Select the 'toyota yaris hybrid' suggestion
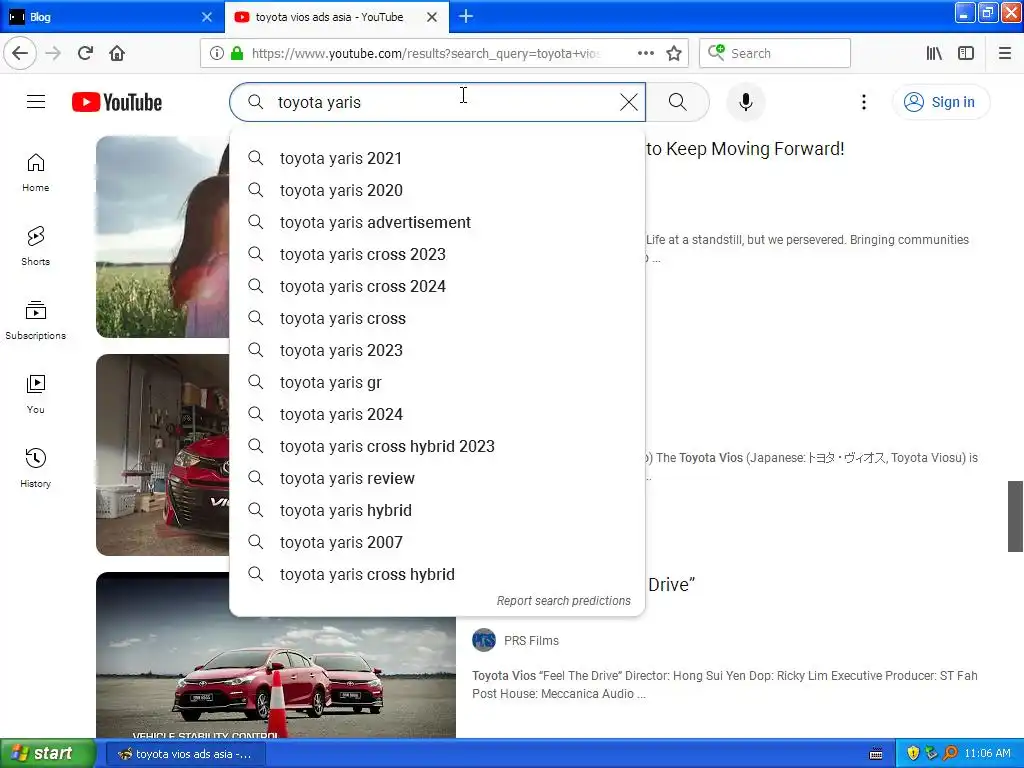This screenshot has width=1024, height=768. [437, 510]
